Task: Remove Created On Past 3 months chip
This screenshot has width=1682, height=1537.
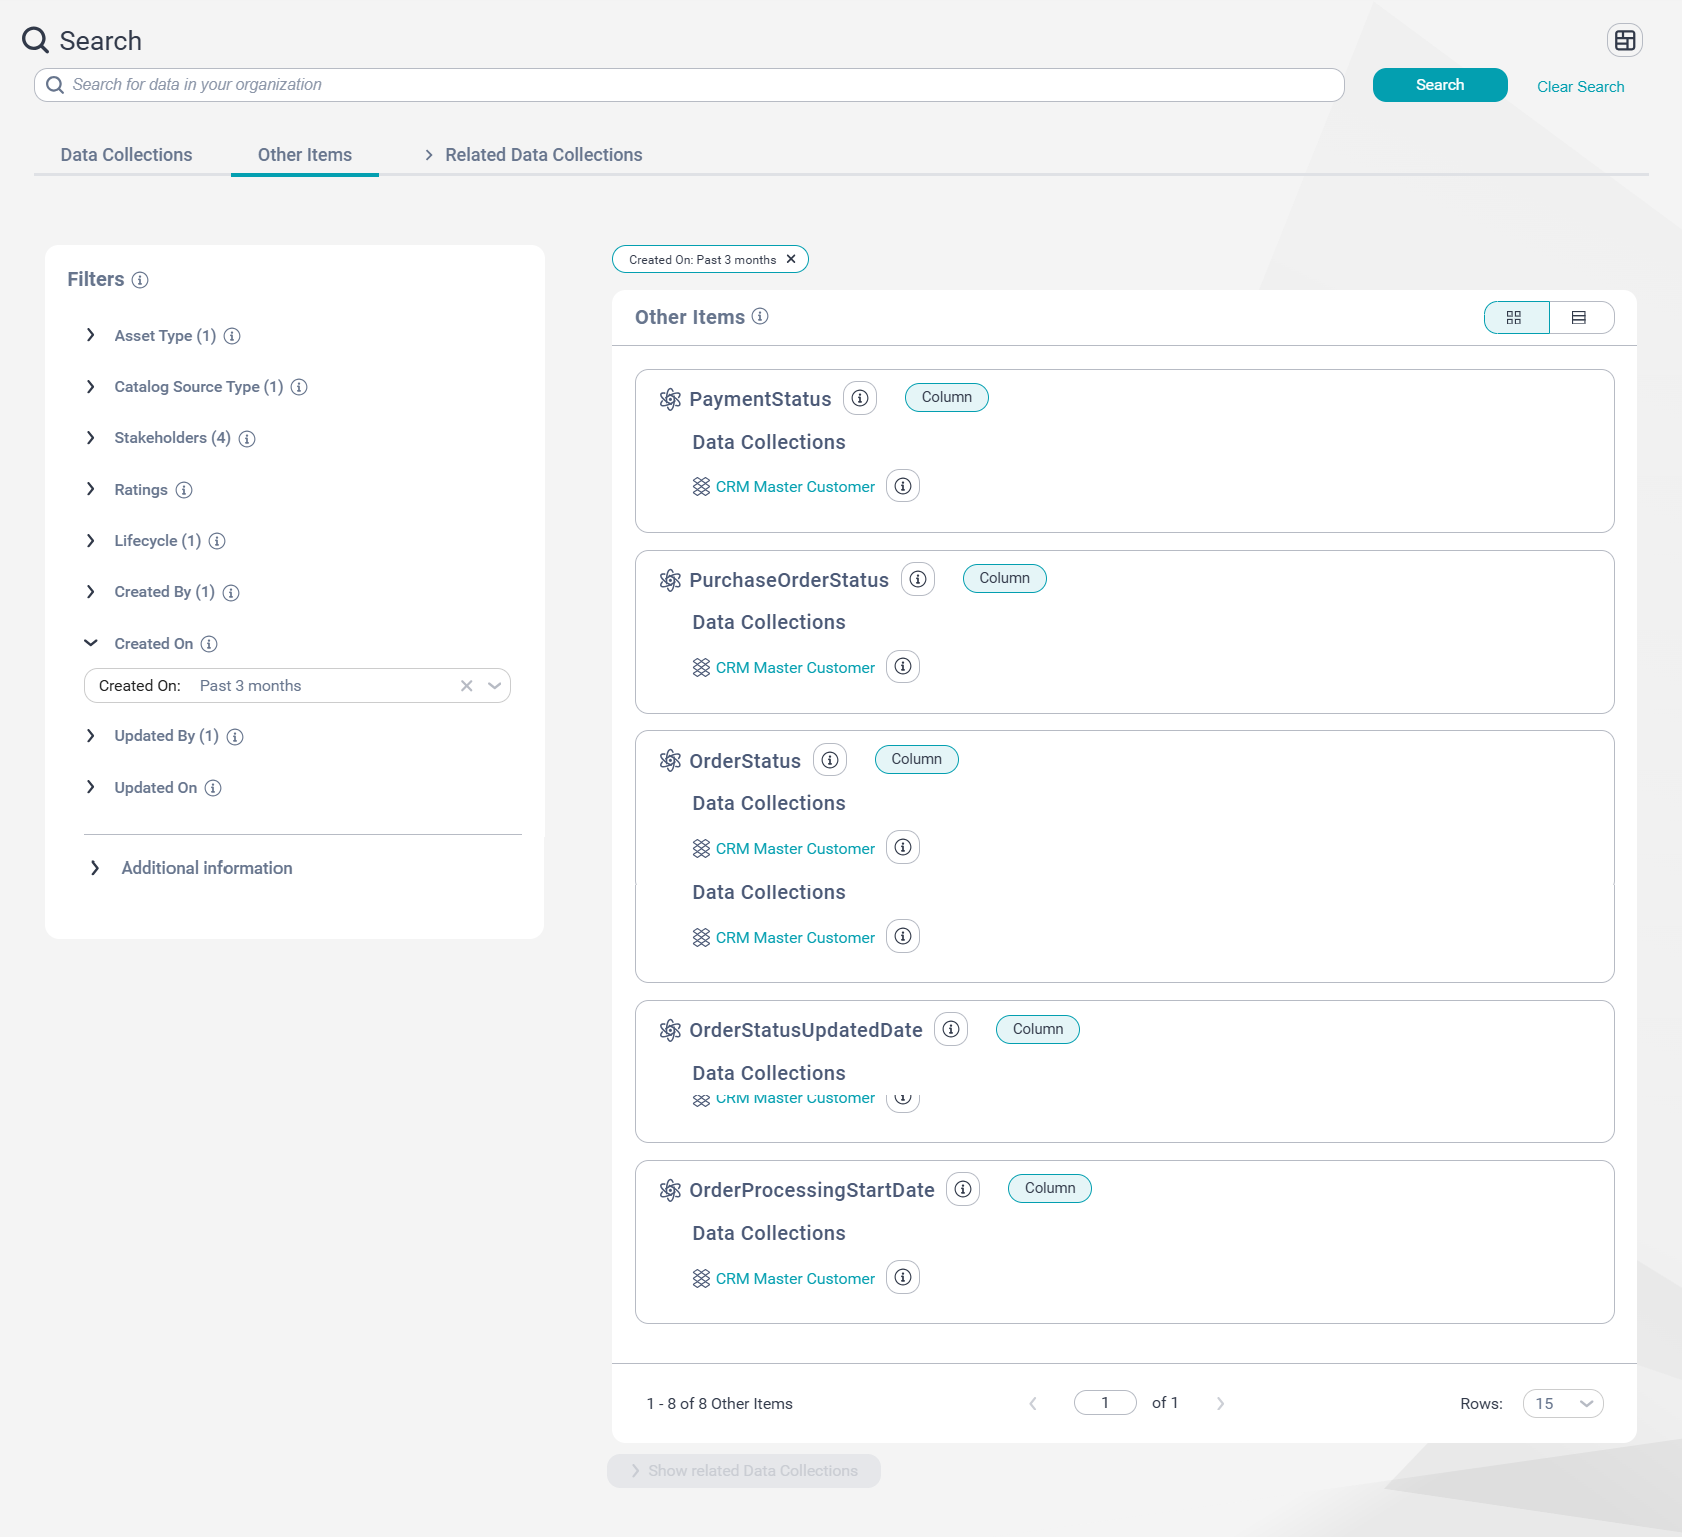Action: tap(791, 259)
